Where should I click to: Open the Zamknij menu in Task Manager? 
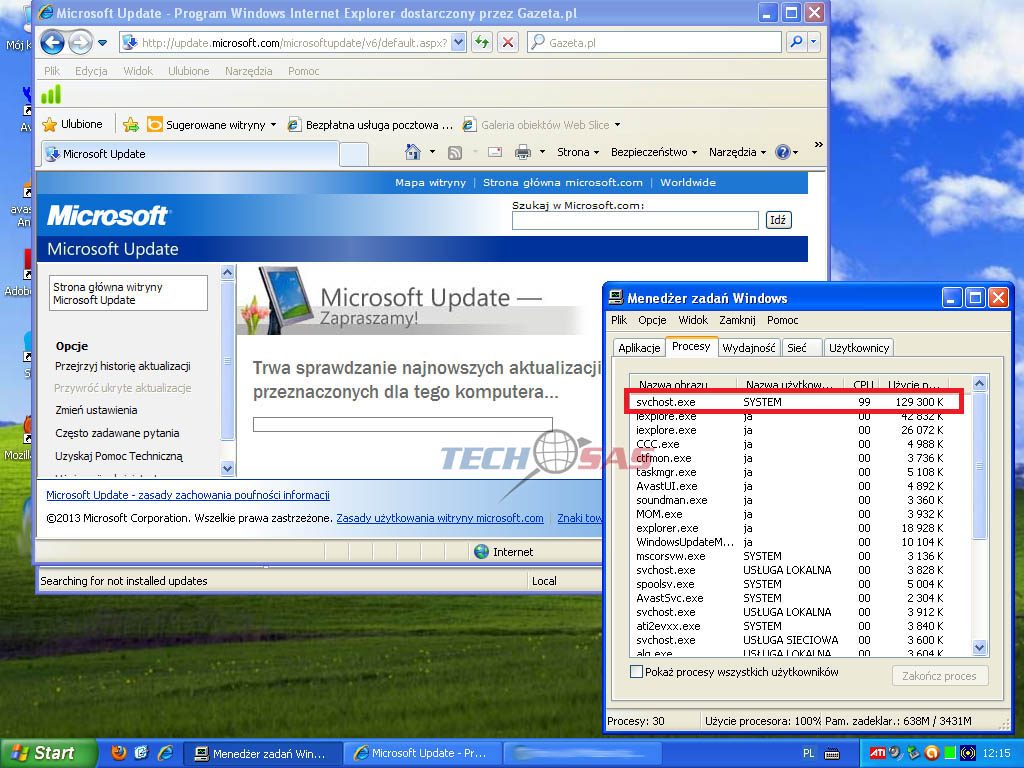[x=737, y=320]
